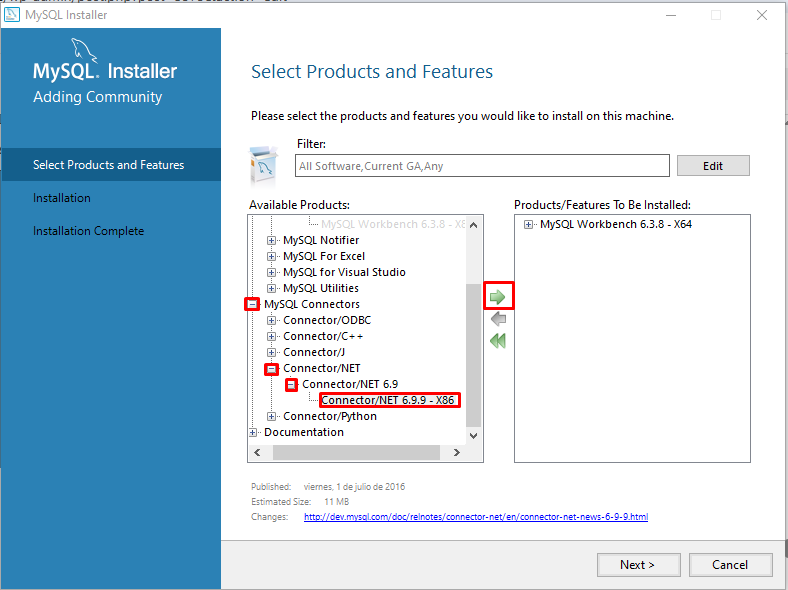Click scroll up arrow of Available Products

473,225
